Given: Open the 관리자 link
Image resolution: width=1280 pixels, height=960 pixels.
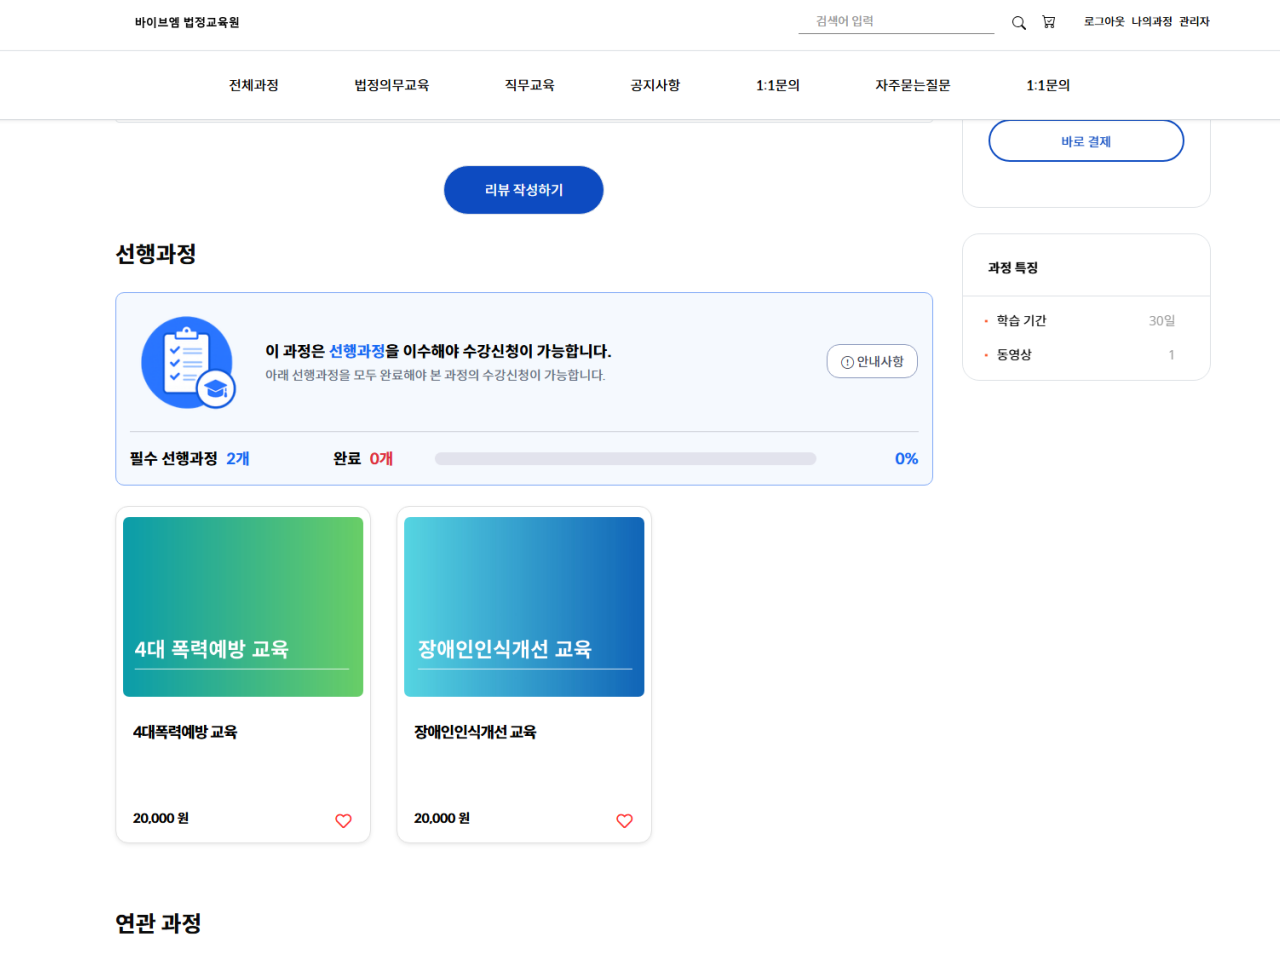Looking at the screenshot, I should [x=1194, y=21].
